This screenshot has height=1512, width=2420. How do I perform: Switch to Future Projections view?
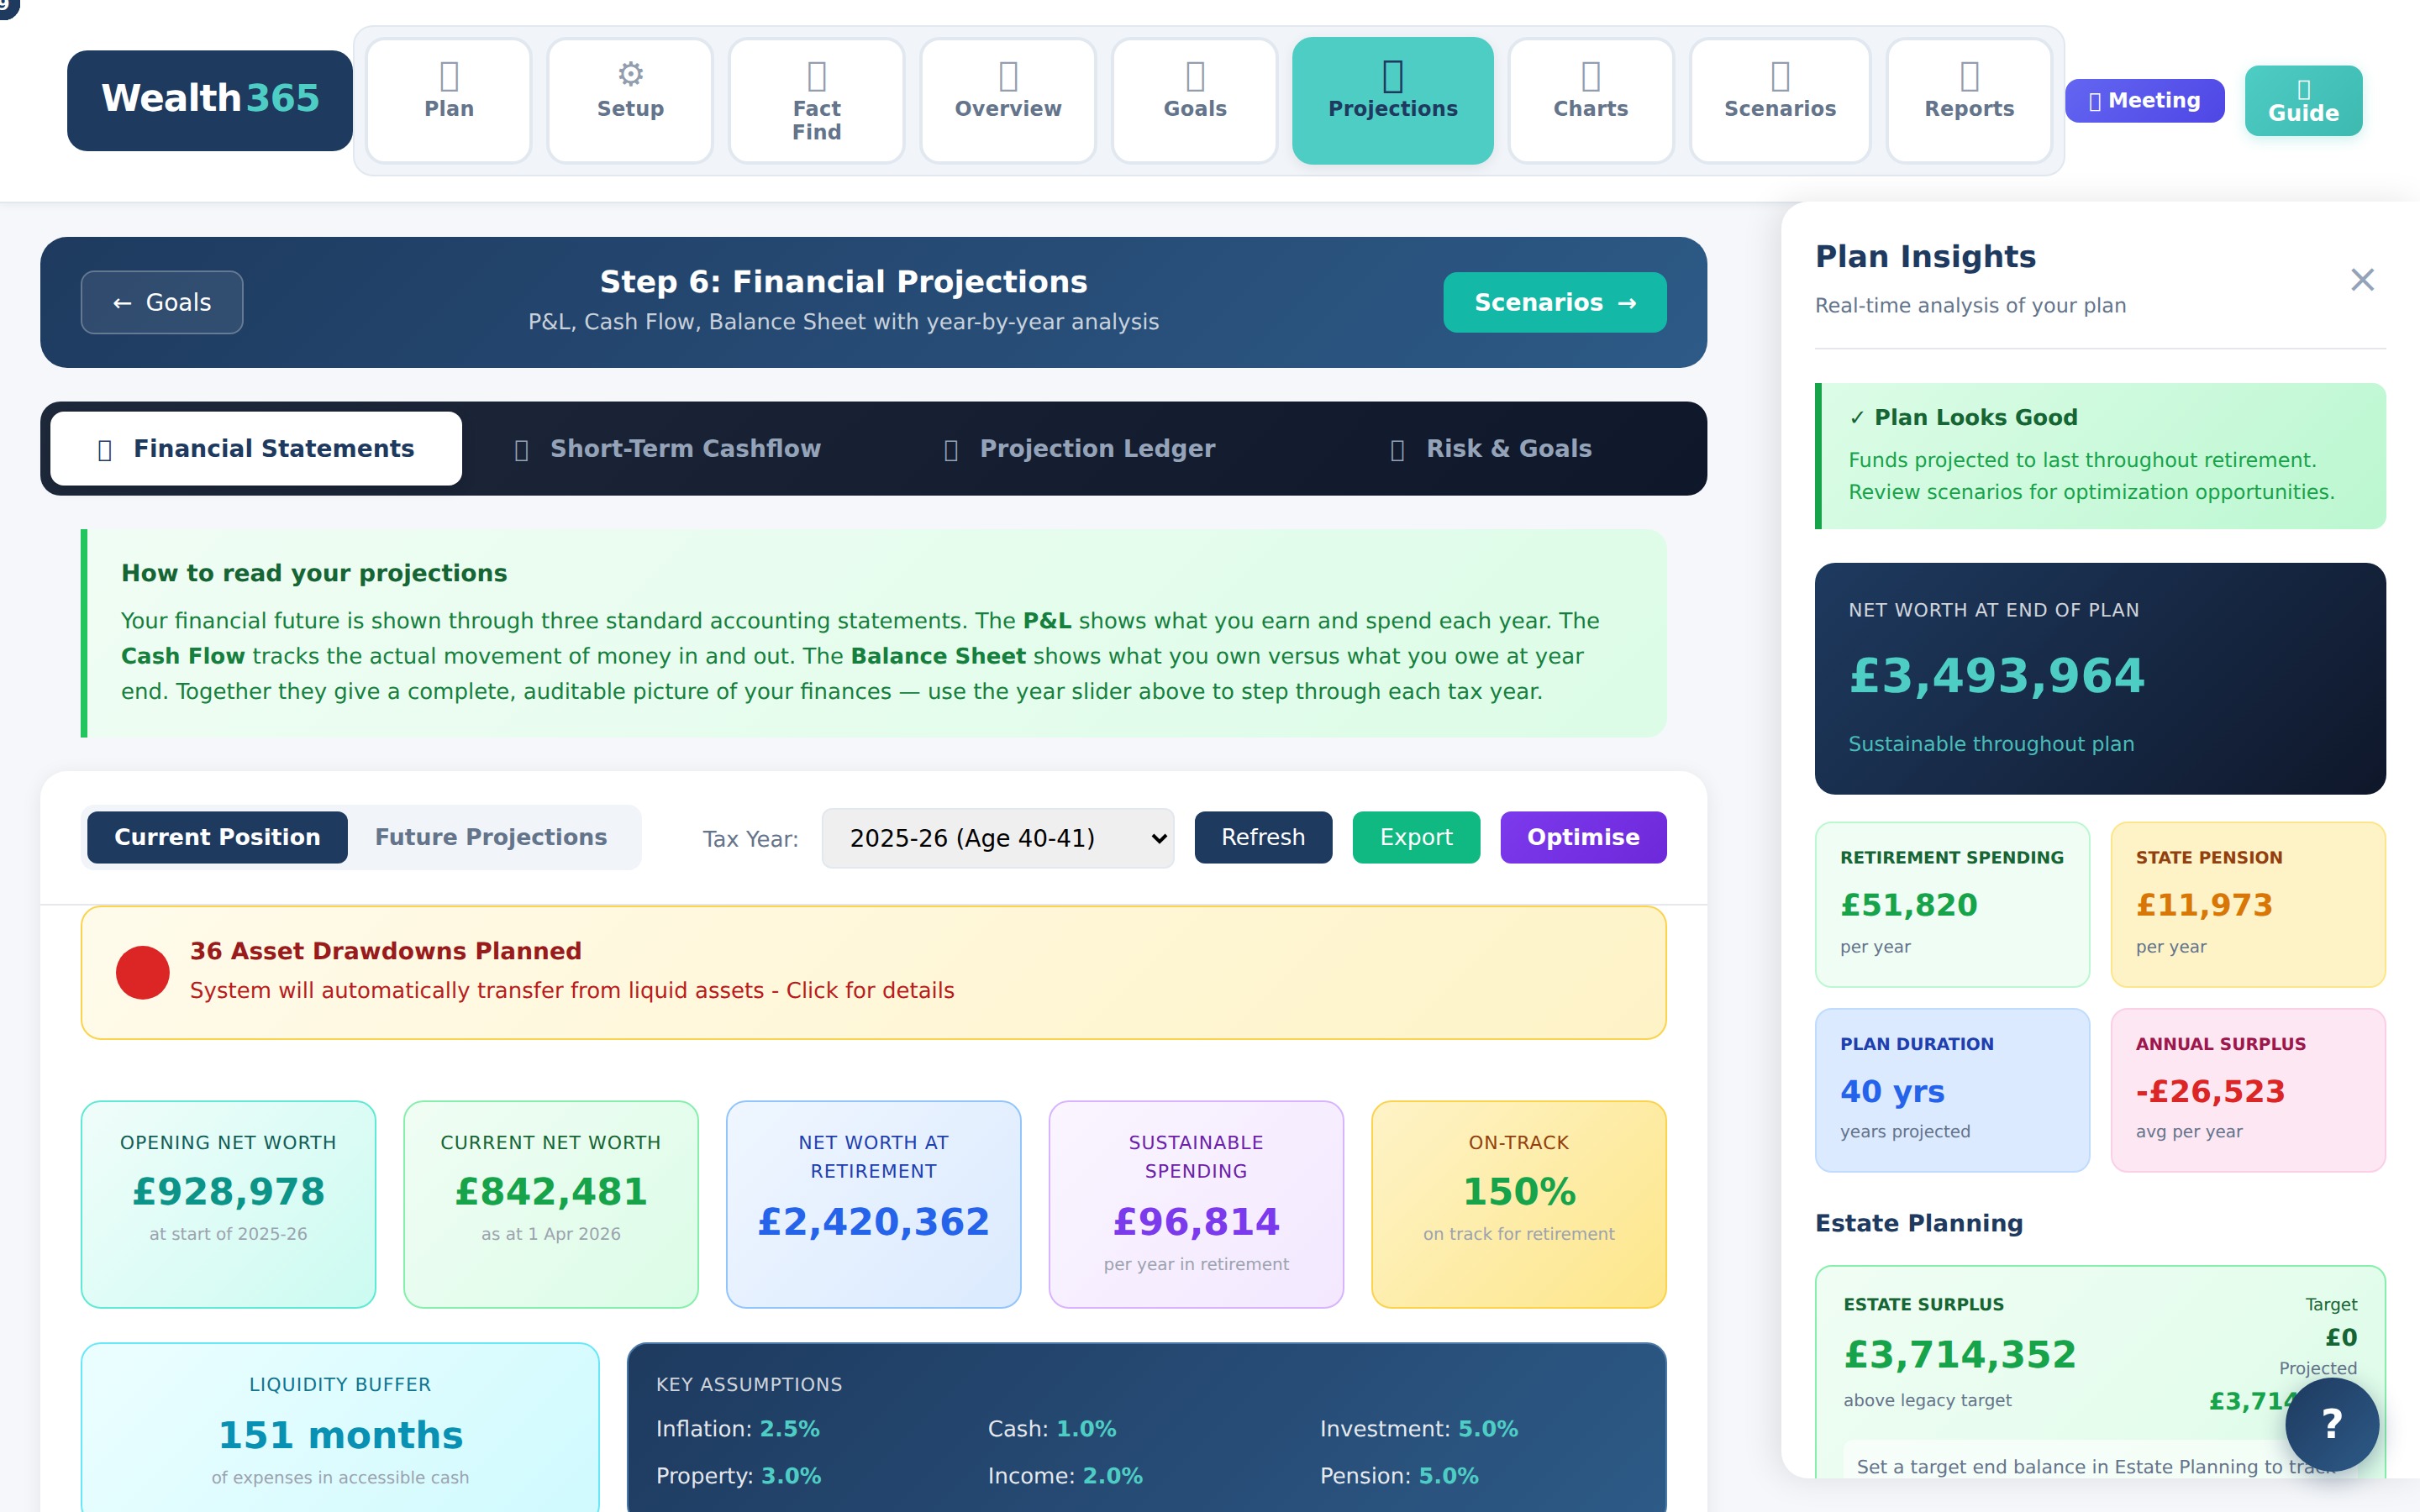(x=489, y=837)
